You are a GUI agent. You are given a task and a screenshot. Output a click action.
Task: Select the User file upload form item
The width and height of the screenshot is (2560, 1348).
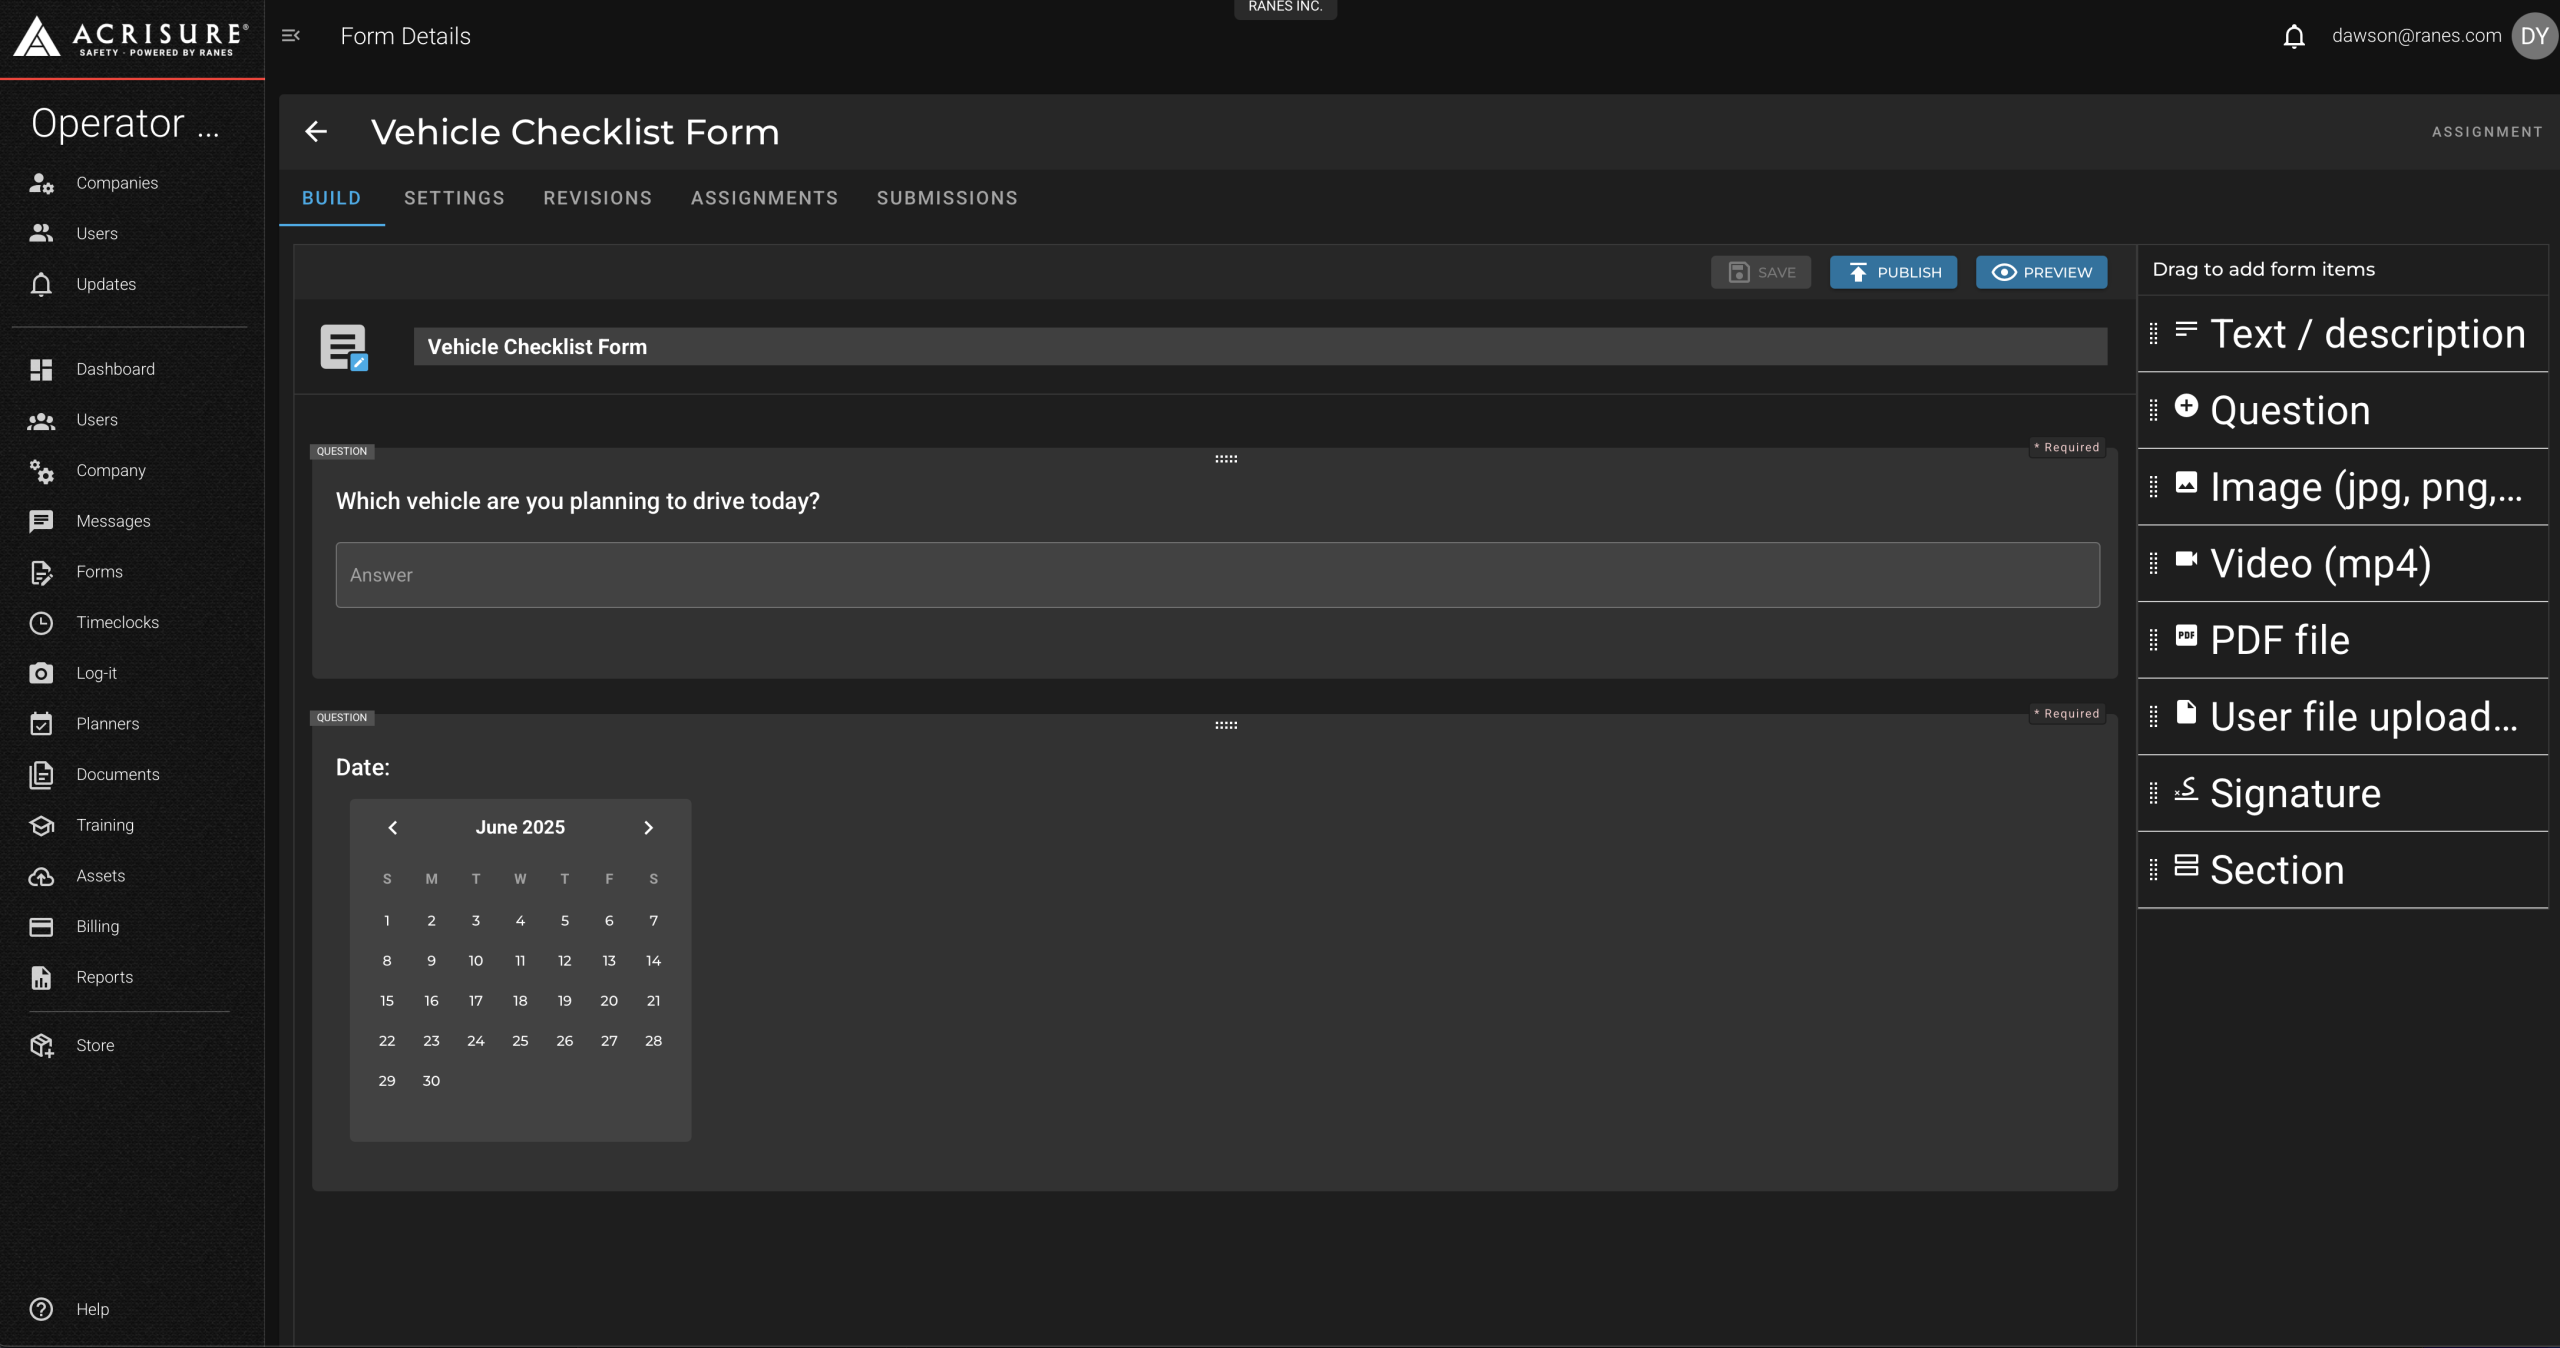point(2342,716)
